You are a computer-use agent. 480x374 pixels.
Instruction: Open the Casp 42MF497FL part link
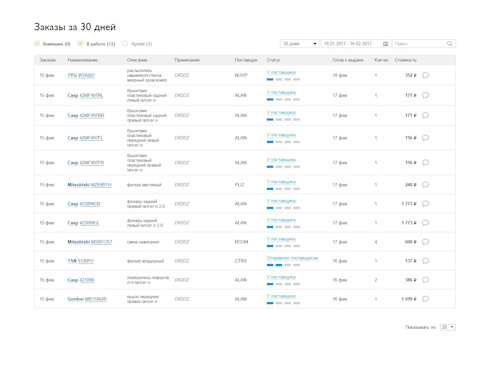point(85,138)
